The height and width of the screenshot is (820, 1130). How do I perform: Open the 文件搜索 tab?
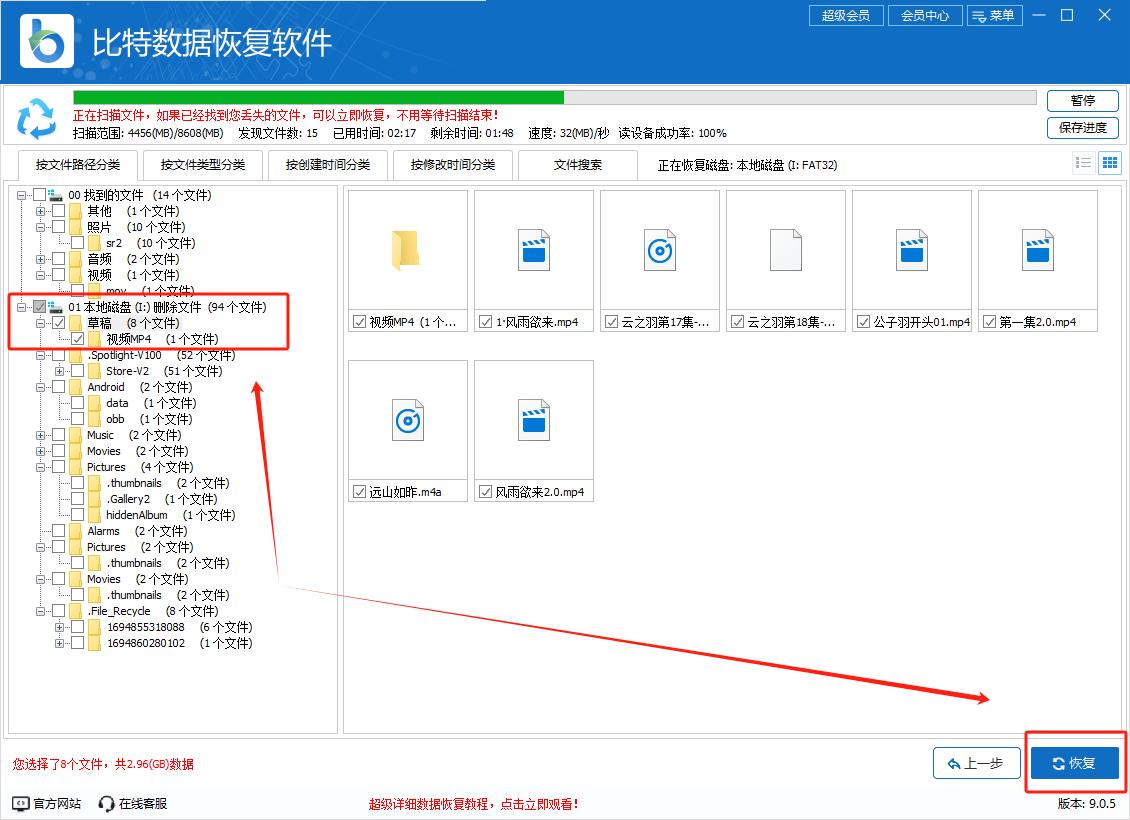point(578,165)
